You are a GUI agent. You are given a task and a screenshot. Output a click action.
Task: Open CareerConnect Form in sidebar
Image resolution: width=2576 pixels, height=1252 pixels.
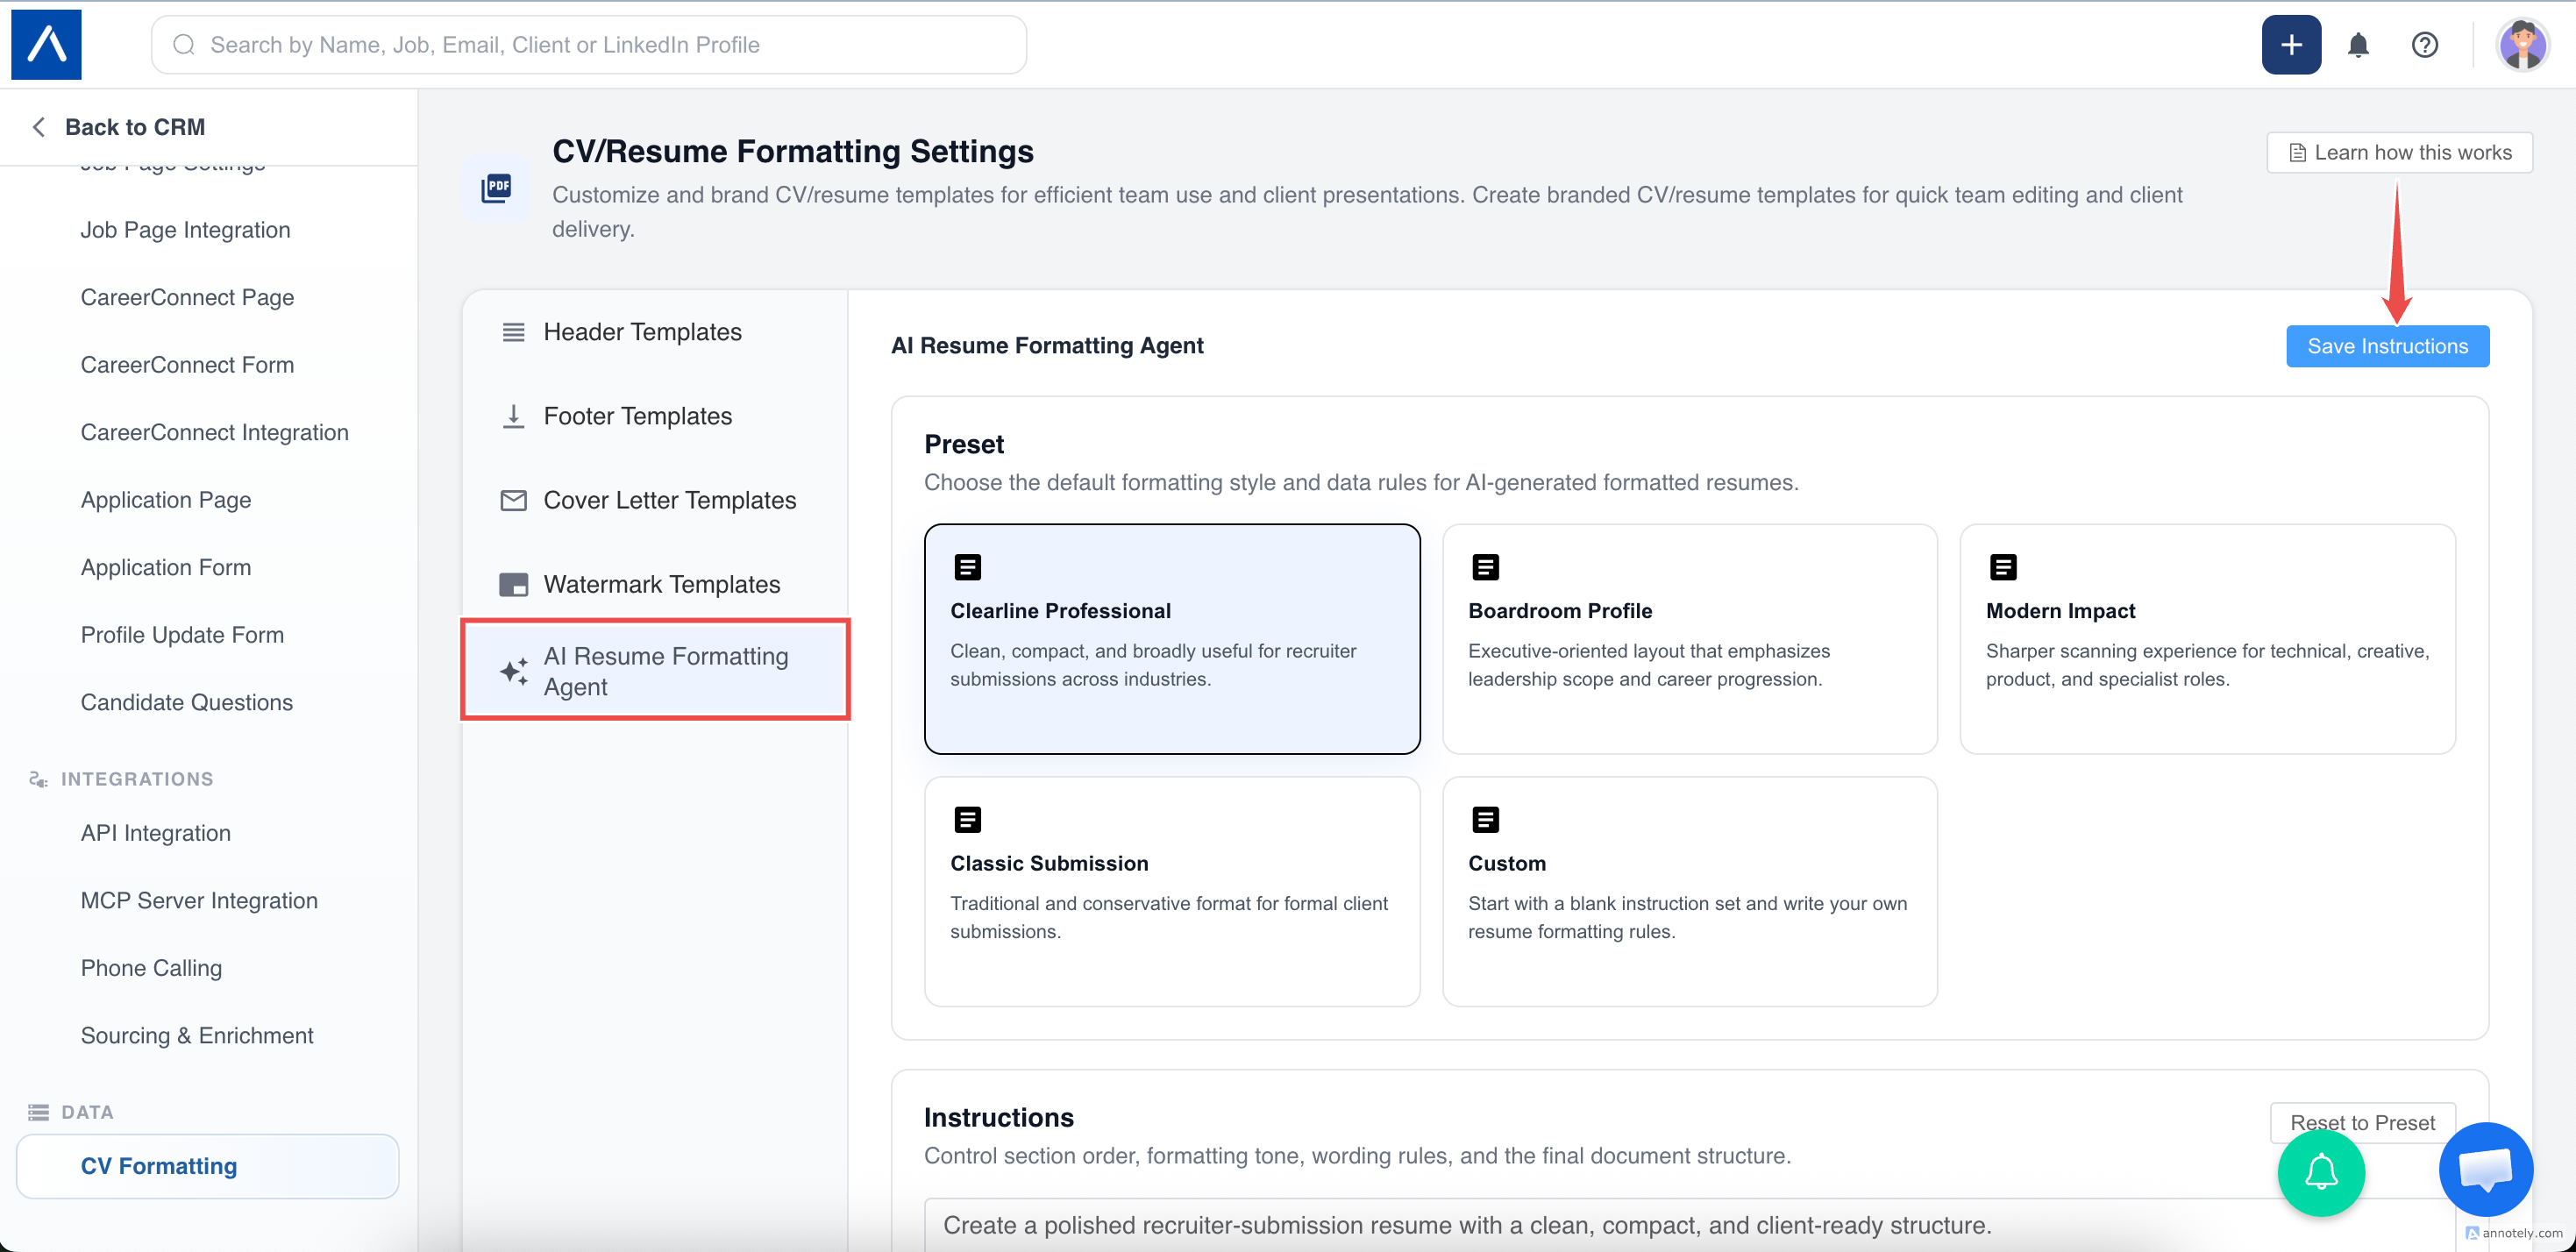[x=187, y=365]
